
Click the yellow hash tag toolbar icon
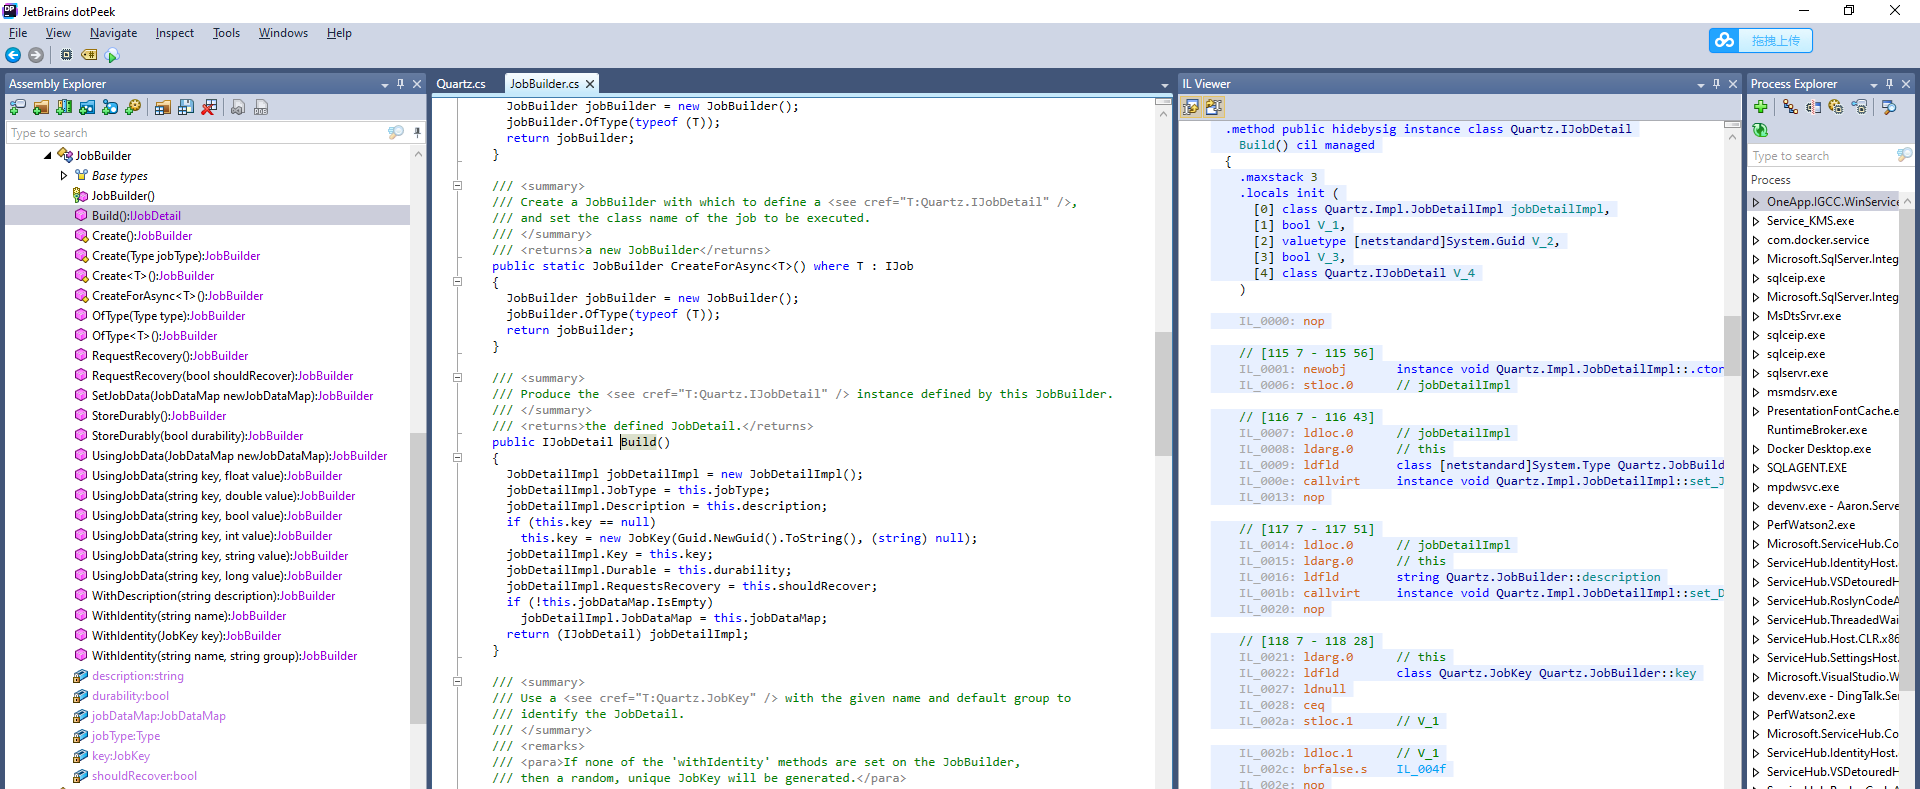89,55
